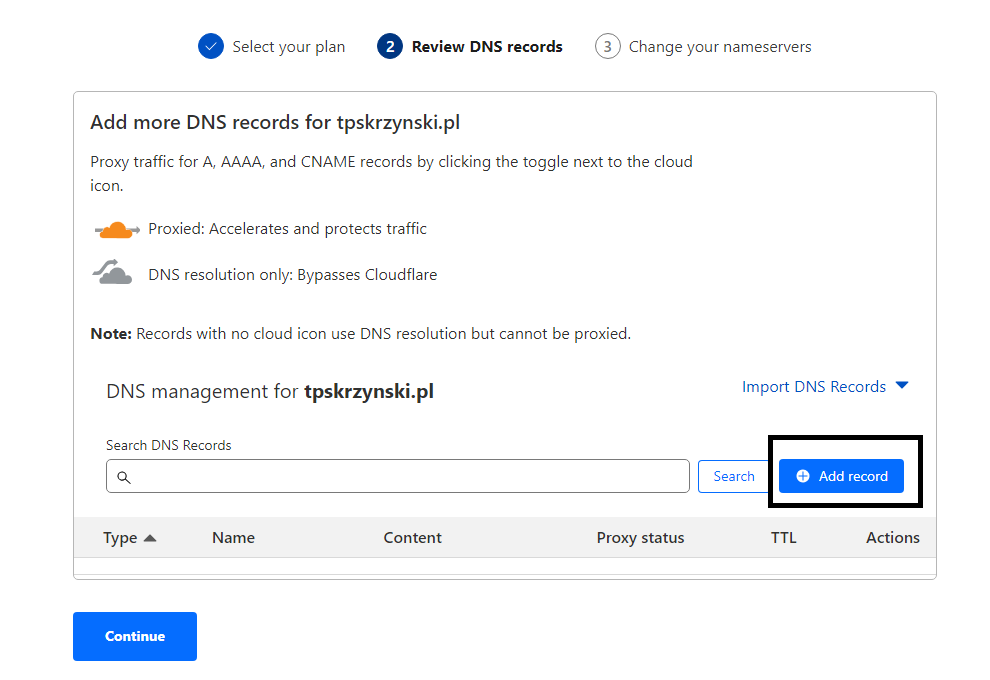
Task: Click the plus icon on Add record
Action: tap(802, 476)
